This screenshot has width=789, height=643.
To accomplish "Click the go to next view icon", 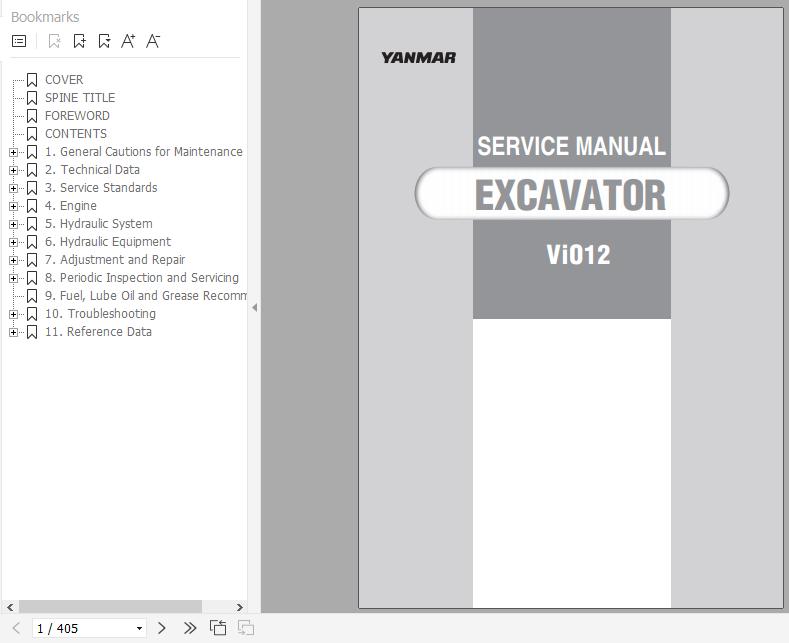I will click(x=246, y=628).
